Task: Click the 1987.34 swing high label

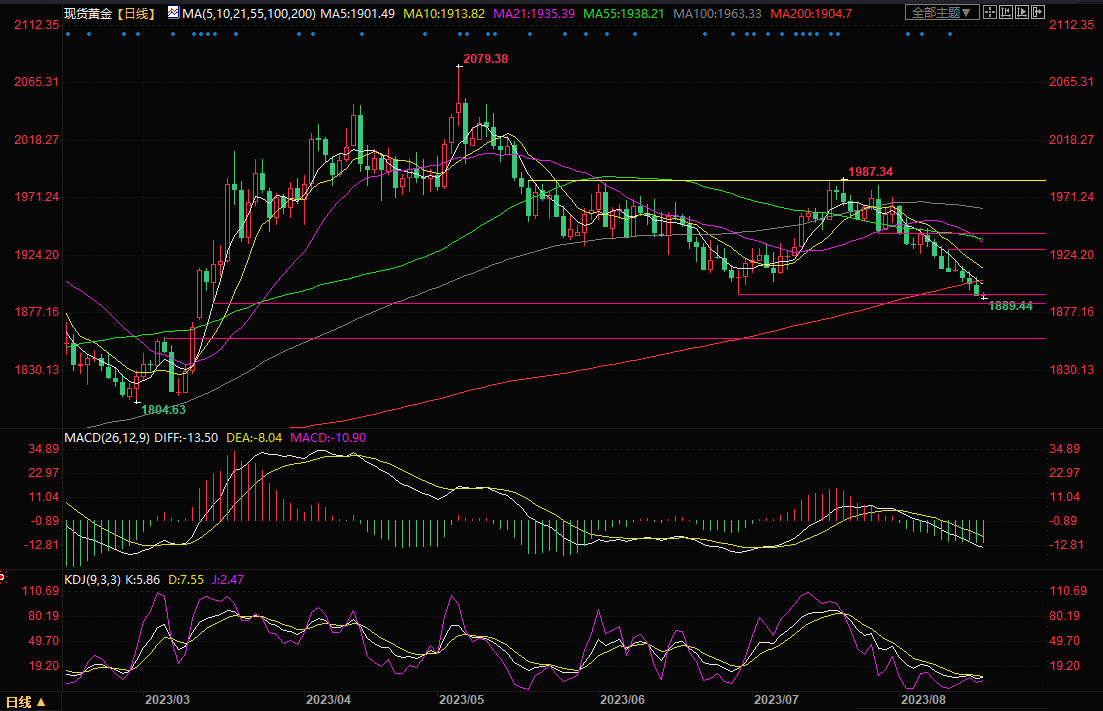Action: pyautogui.click(x=870, y=172)
